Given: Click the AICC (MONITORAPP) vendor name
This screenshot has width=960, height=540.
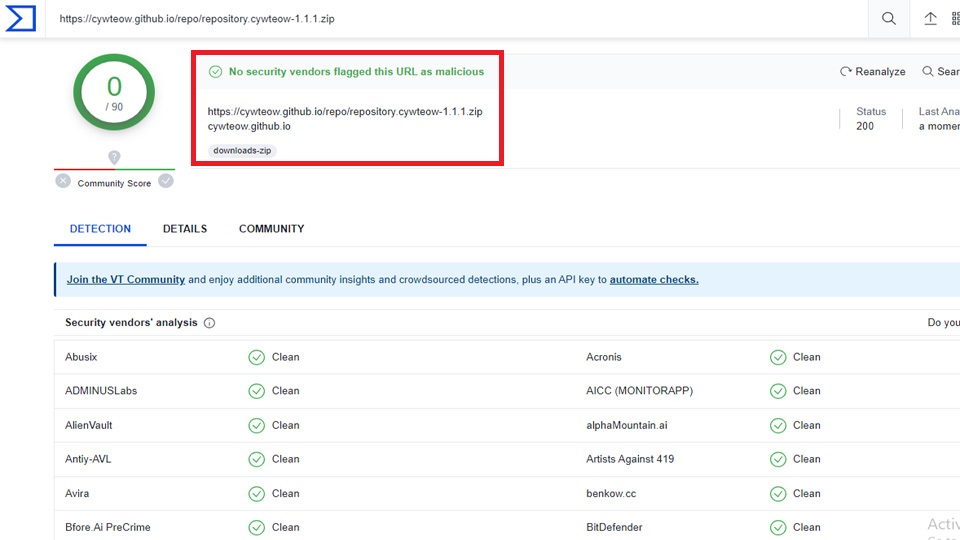Looking at the screenshot, I should pos(640,391).
